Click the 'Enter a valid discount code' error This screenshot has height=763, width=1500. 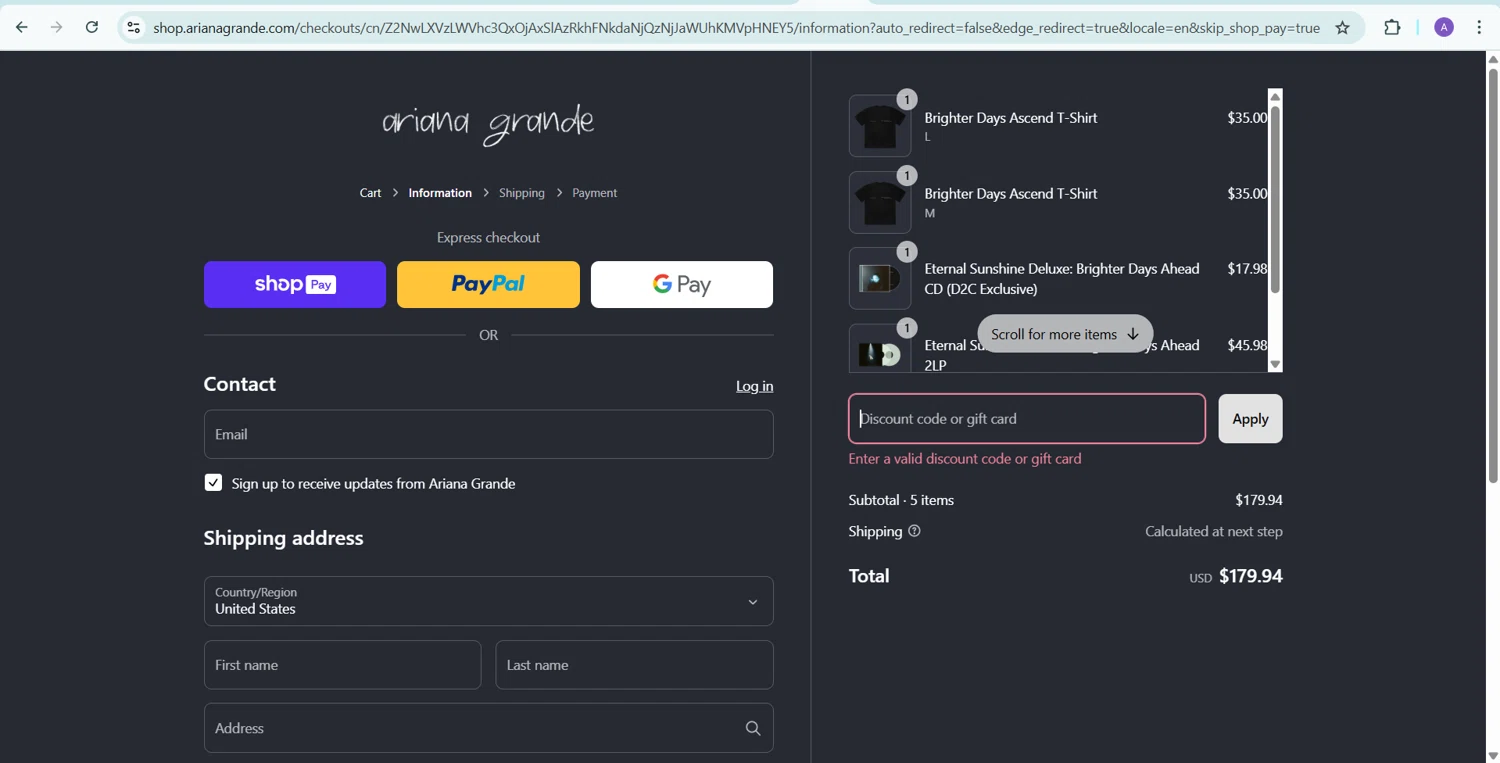click(x=965, y=459)
